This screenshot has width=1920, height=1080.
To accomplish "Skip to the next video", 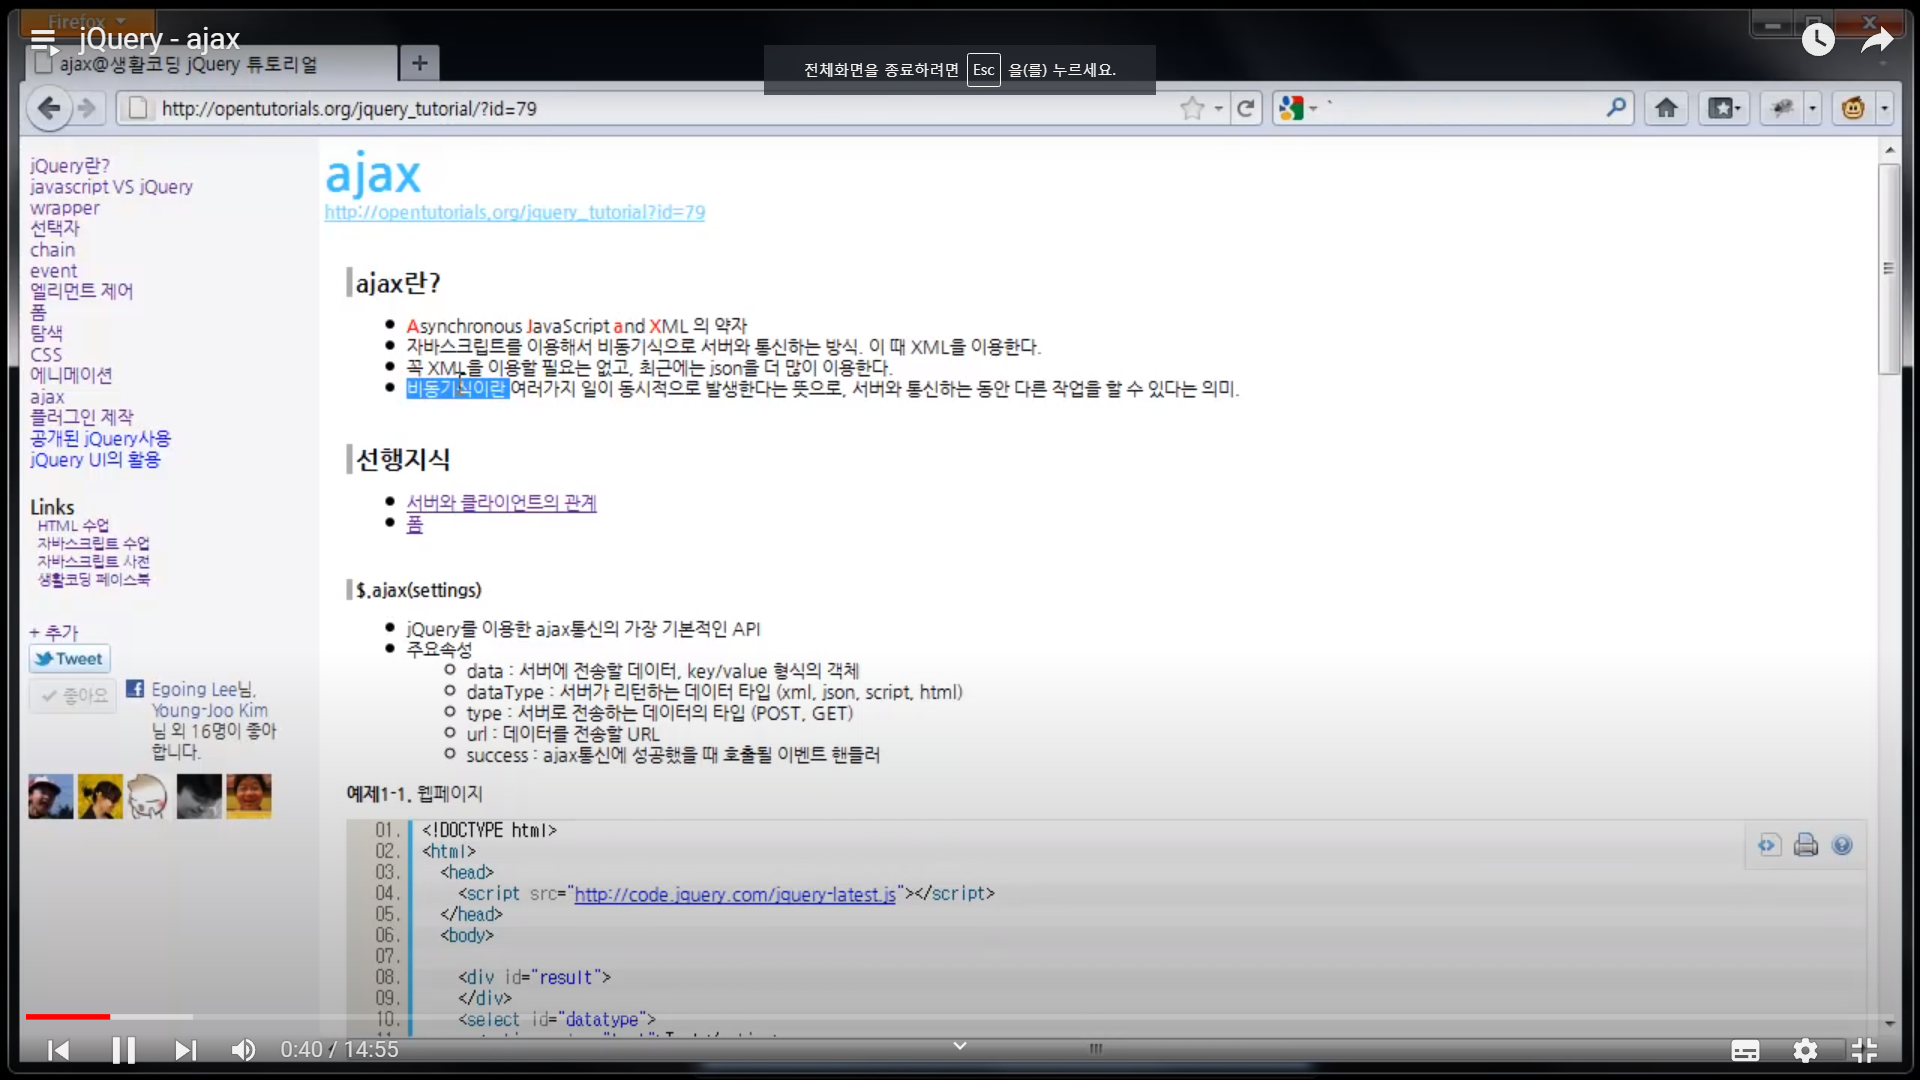I will (x=185, y=1050).
